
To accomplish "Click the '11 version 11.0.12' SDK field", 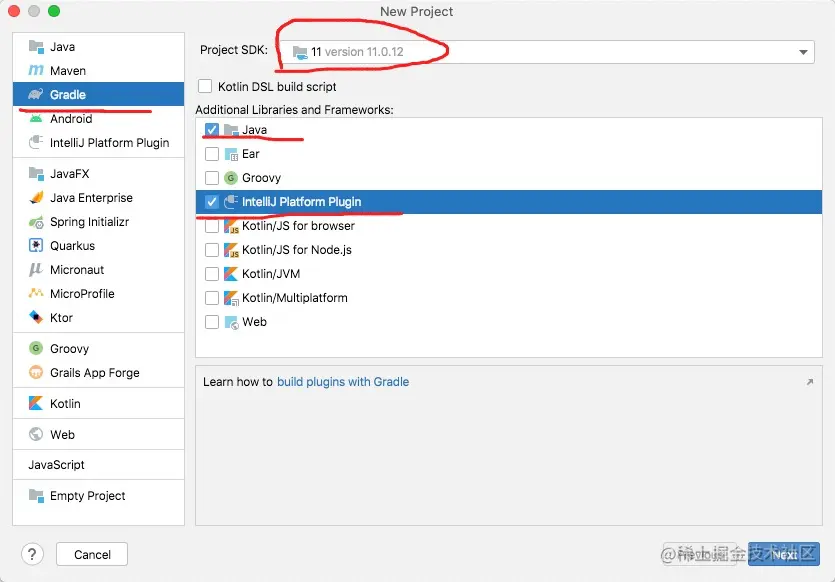I will coord(547,52).
